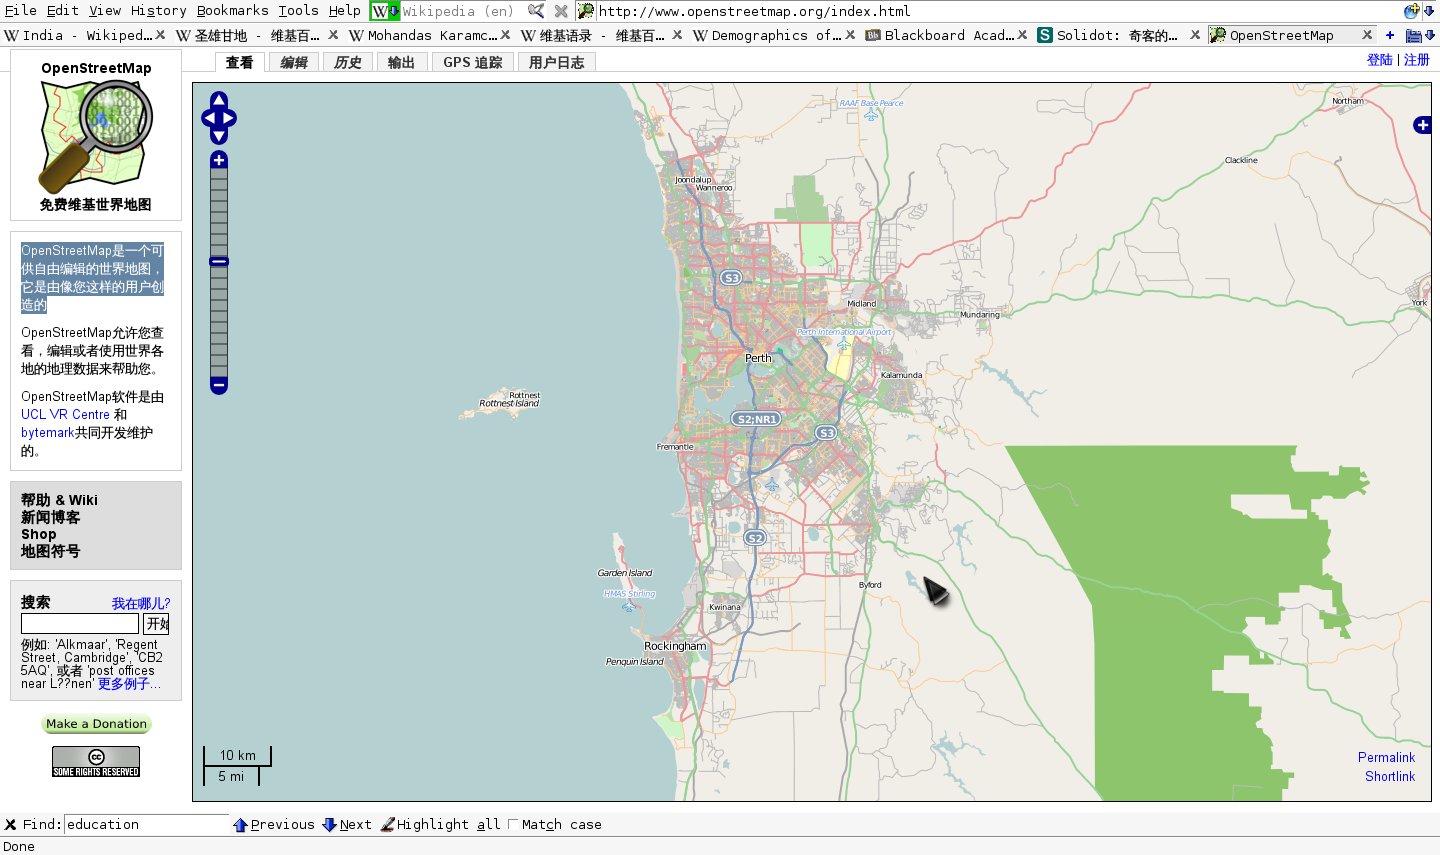Viewport: 1440px width, 855px height.
Task: Click the Shortlink link on the map
Action: pos(1390,776)
